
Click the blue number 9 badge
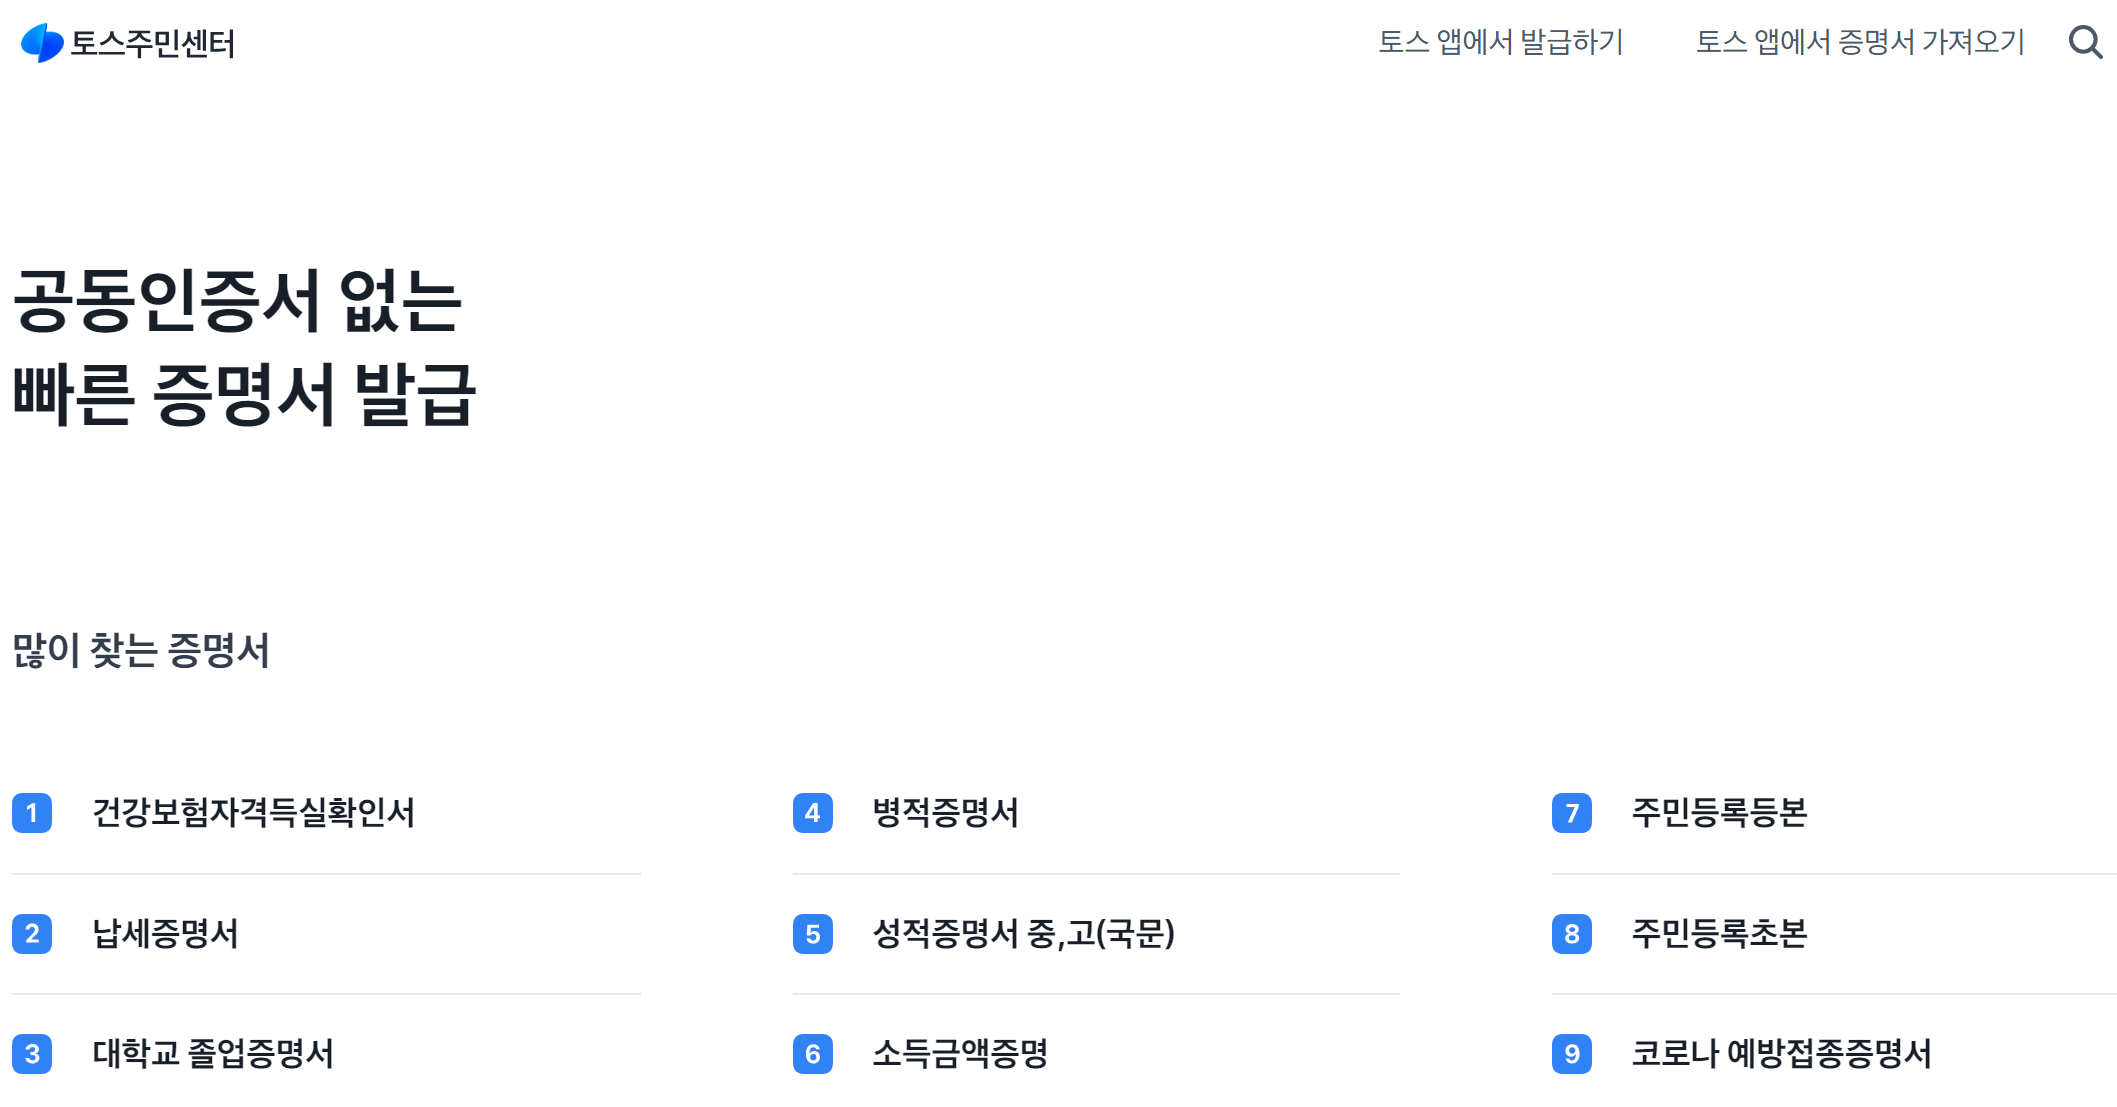point(1572,1052)
